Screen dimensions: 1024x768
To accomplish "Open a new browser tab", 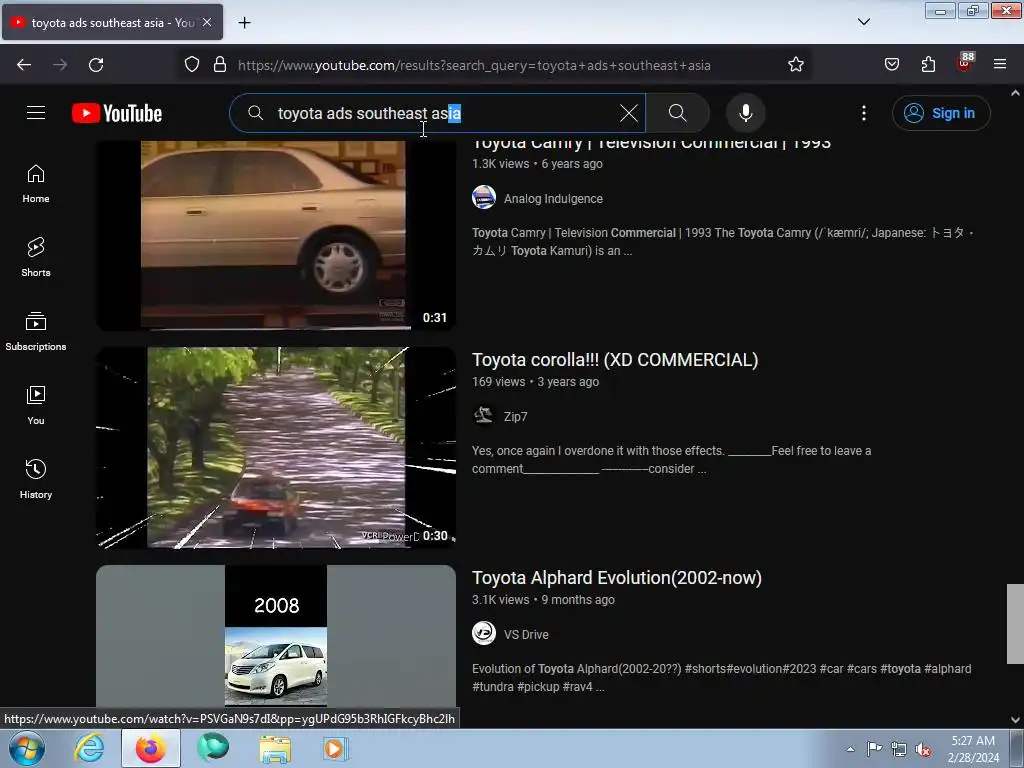I will 244,23.
